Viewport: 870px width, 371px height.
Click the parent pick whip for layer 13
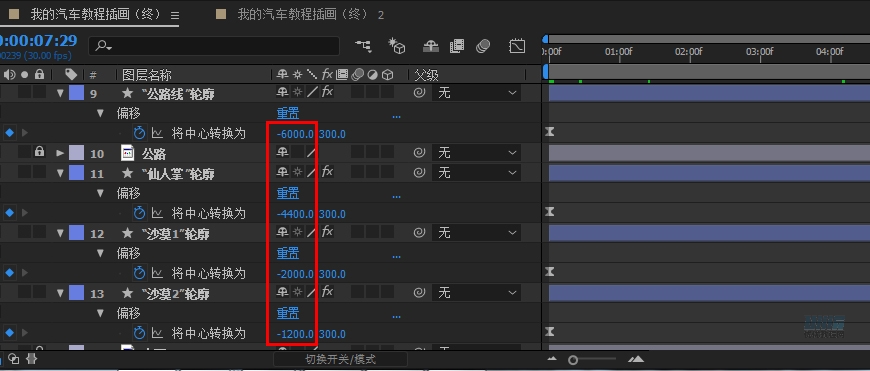coord(419,293)
